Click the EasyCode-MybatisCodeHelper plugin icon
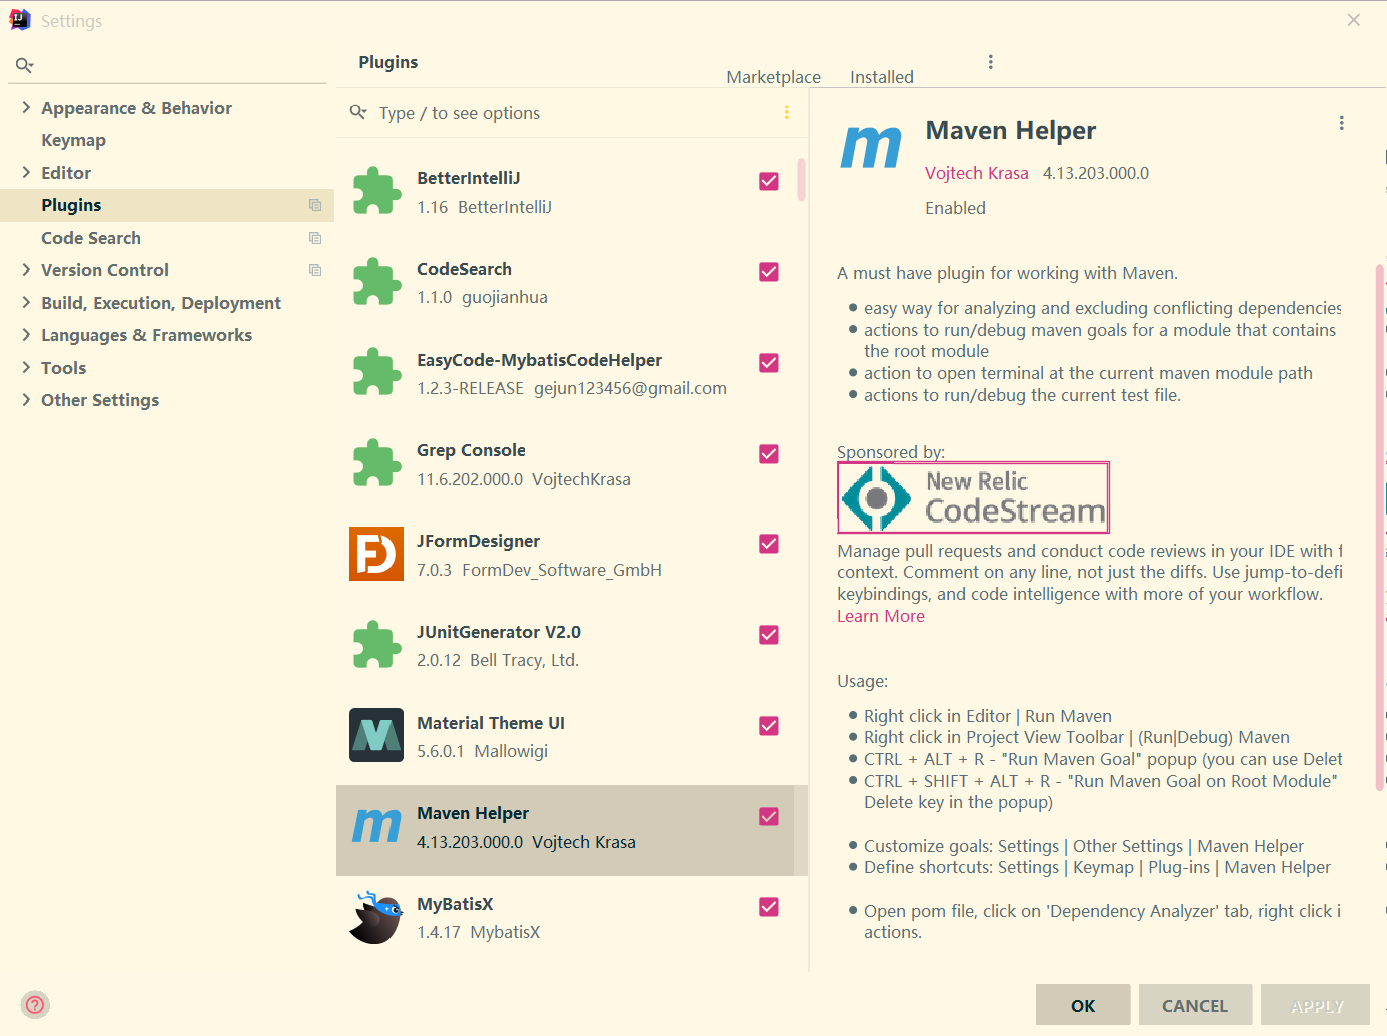 [377, 372]
